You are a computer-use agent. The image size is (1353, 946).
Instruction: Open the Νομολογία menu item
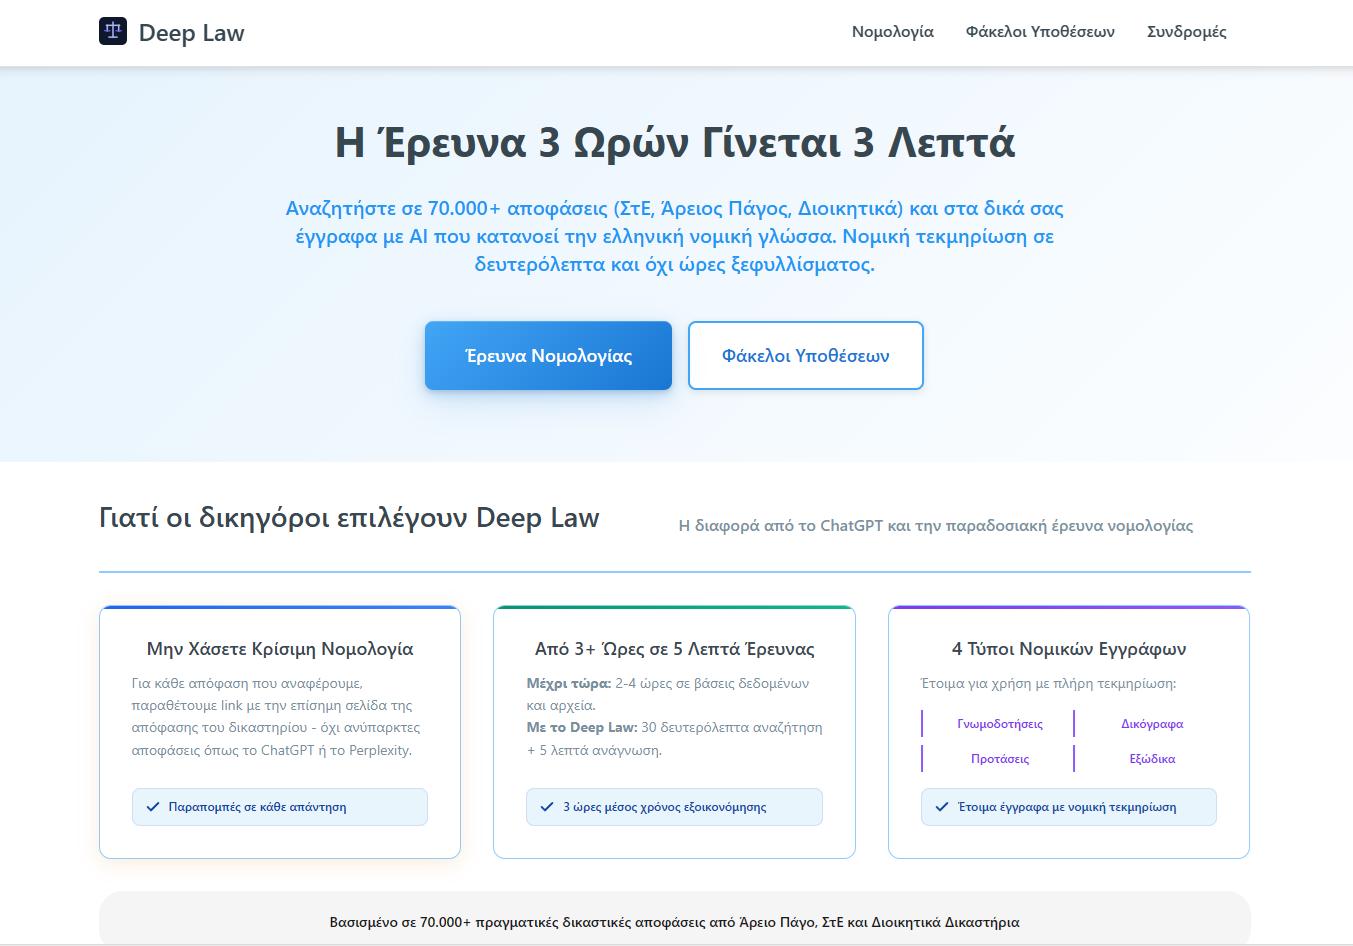tap(892, 32)
